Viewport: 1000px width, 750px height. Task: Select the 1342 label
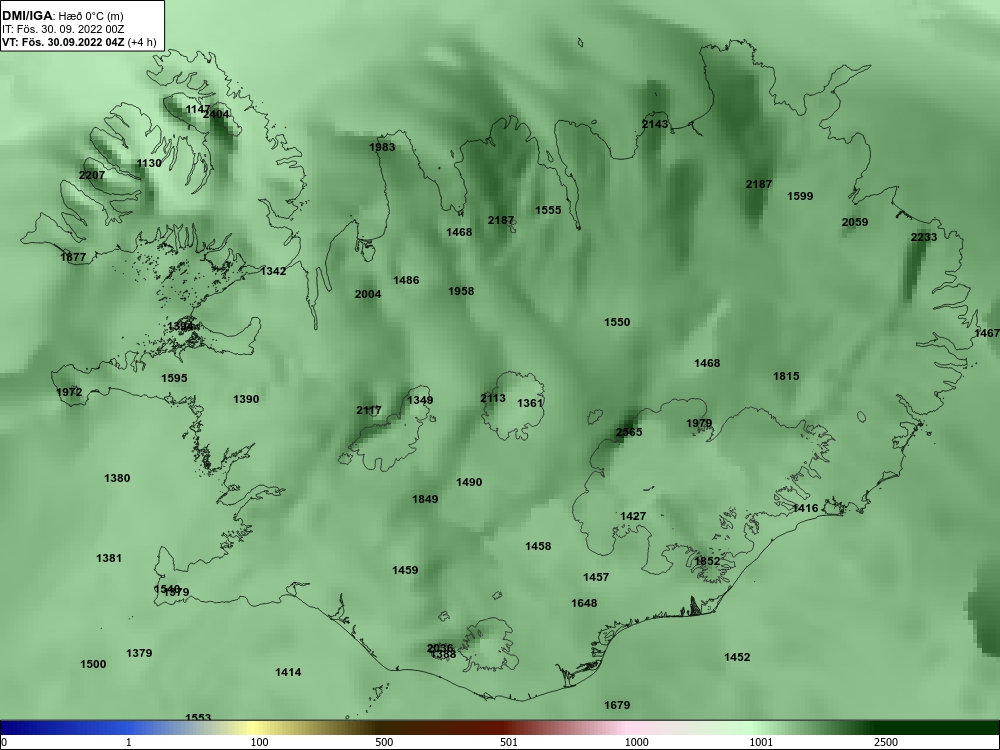click(x=274, y=272)
